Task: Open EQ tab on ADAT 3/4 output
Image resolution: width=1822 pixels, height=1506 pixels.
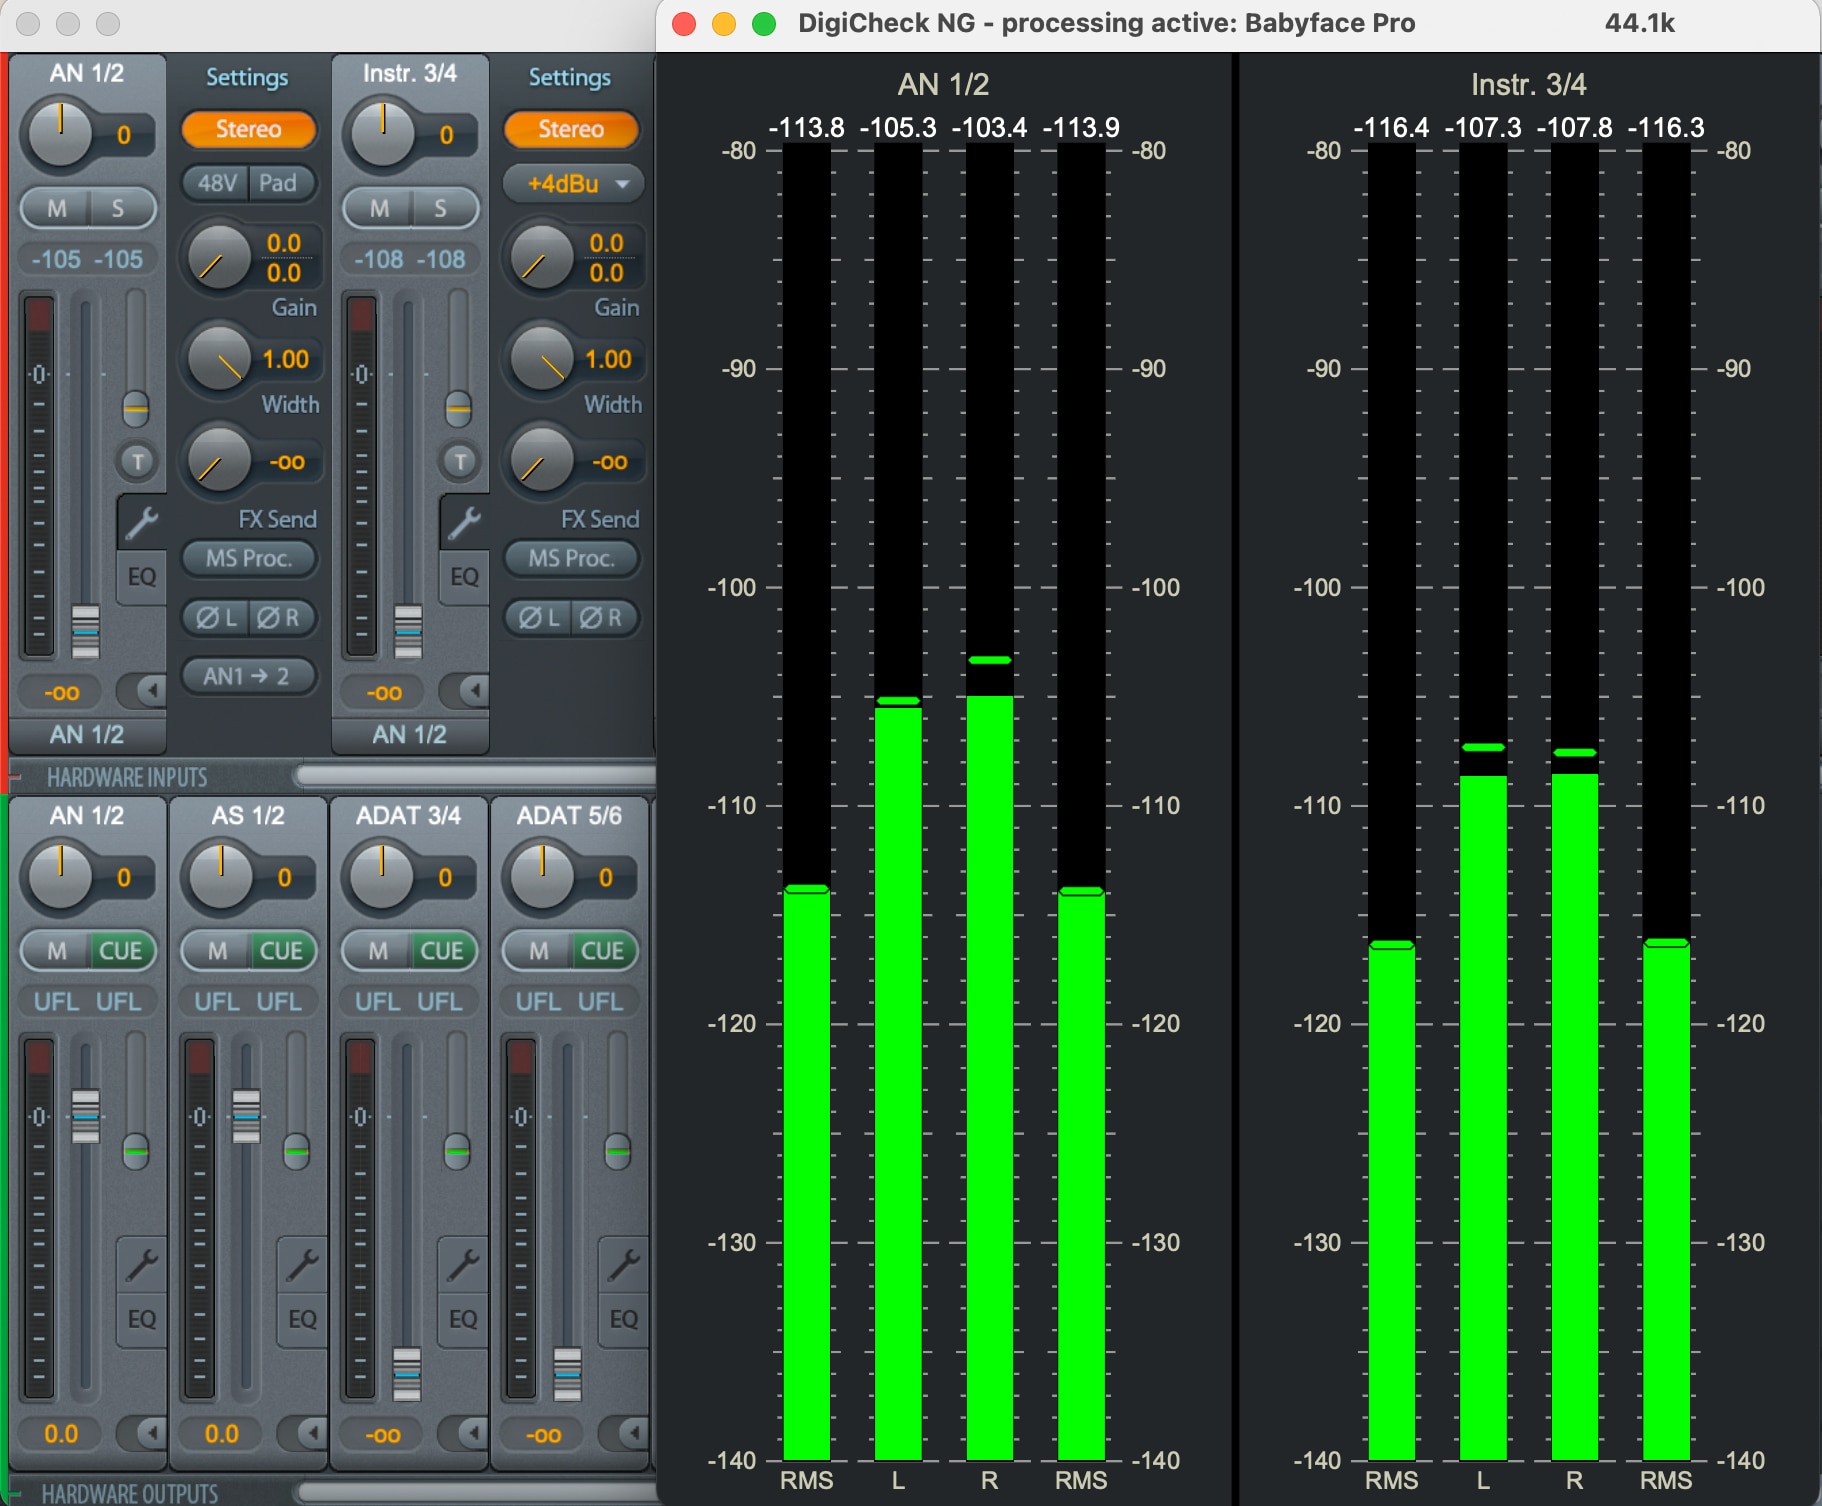Action: click(x=462, y=1320)
